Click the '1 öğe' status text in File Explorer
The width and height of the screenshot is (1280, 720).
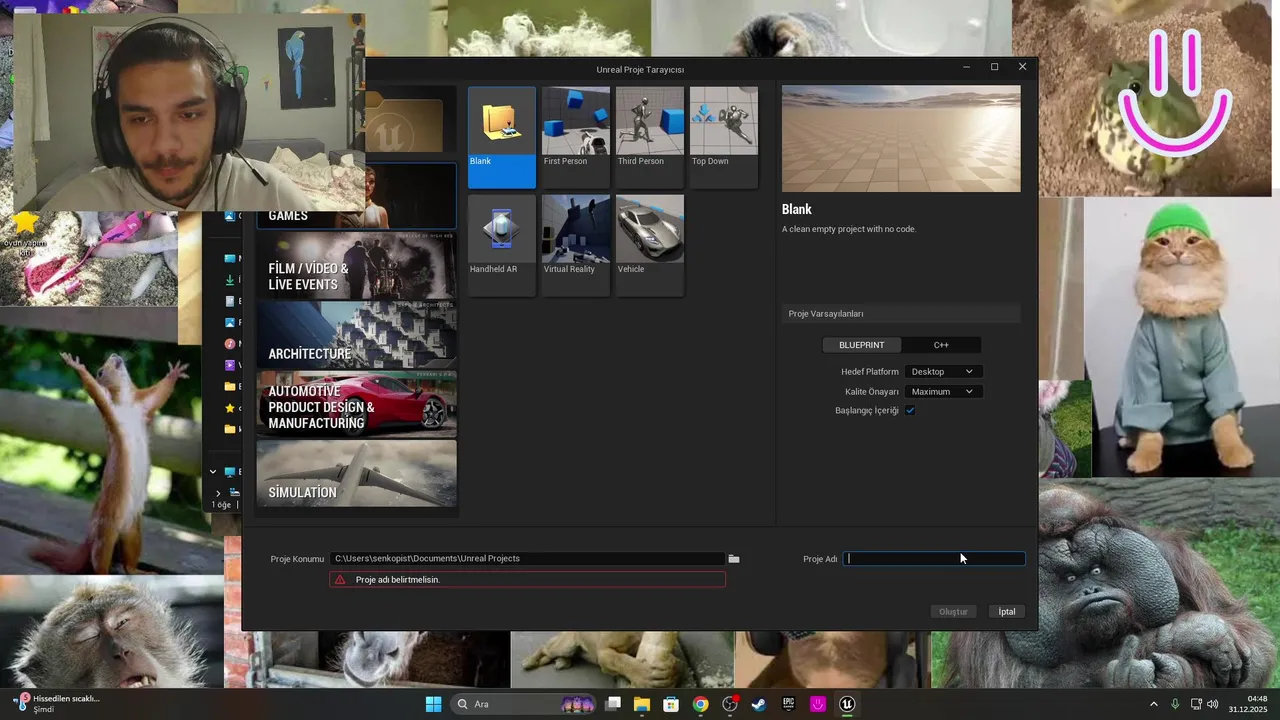221,505
